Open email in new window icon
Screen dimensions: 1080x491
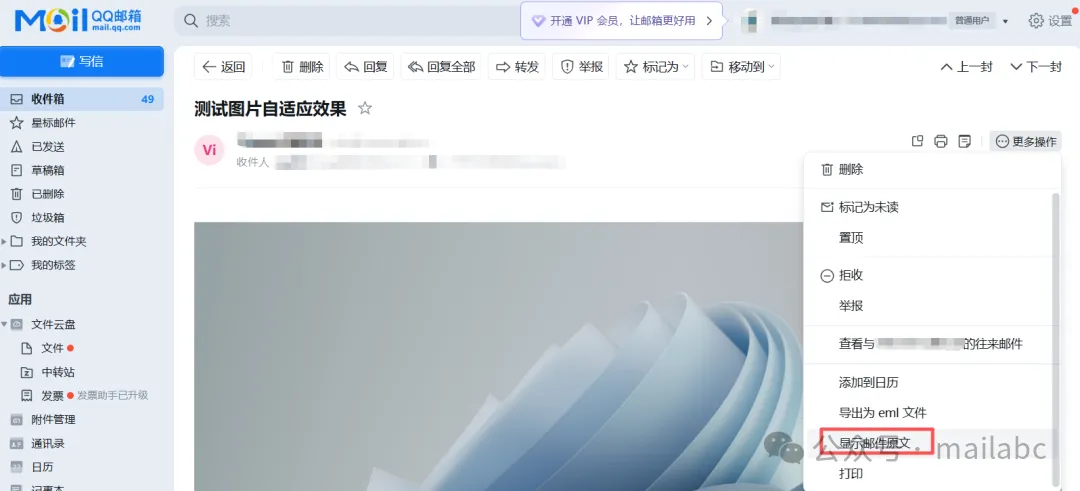point(917,142)
